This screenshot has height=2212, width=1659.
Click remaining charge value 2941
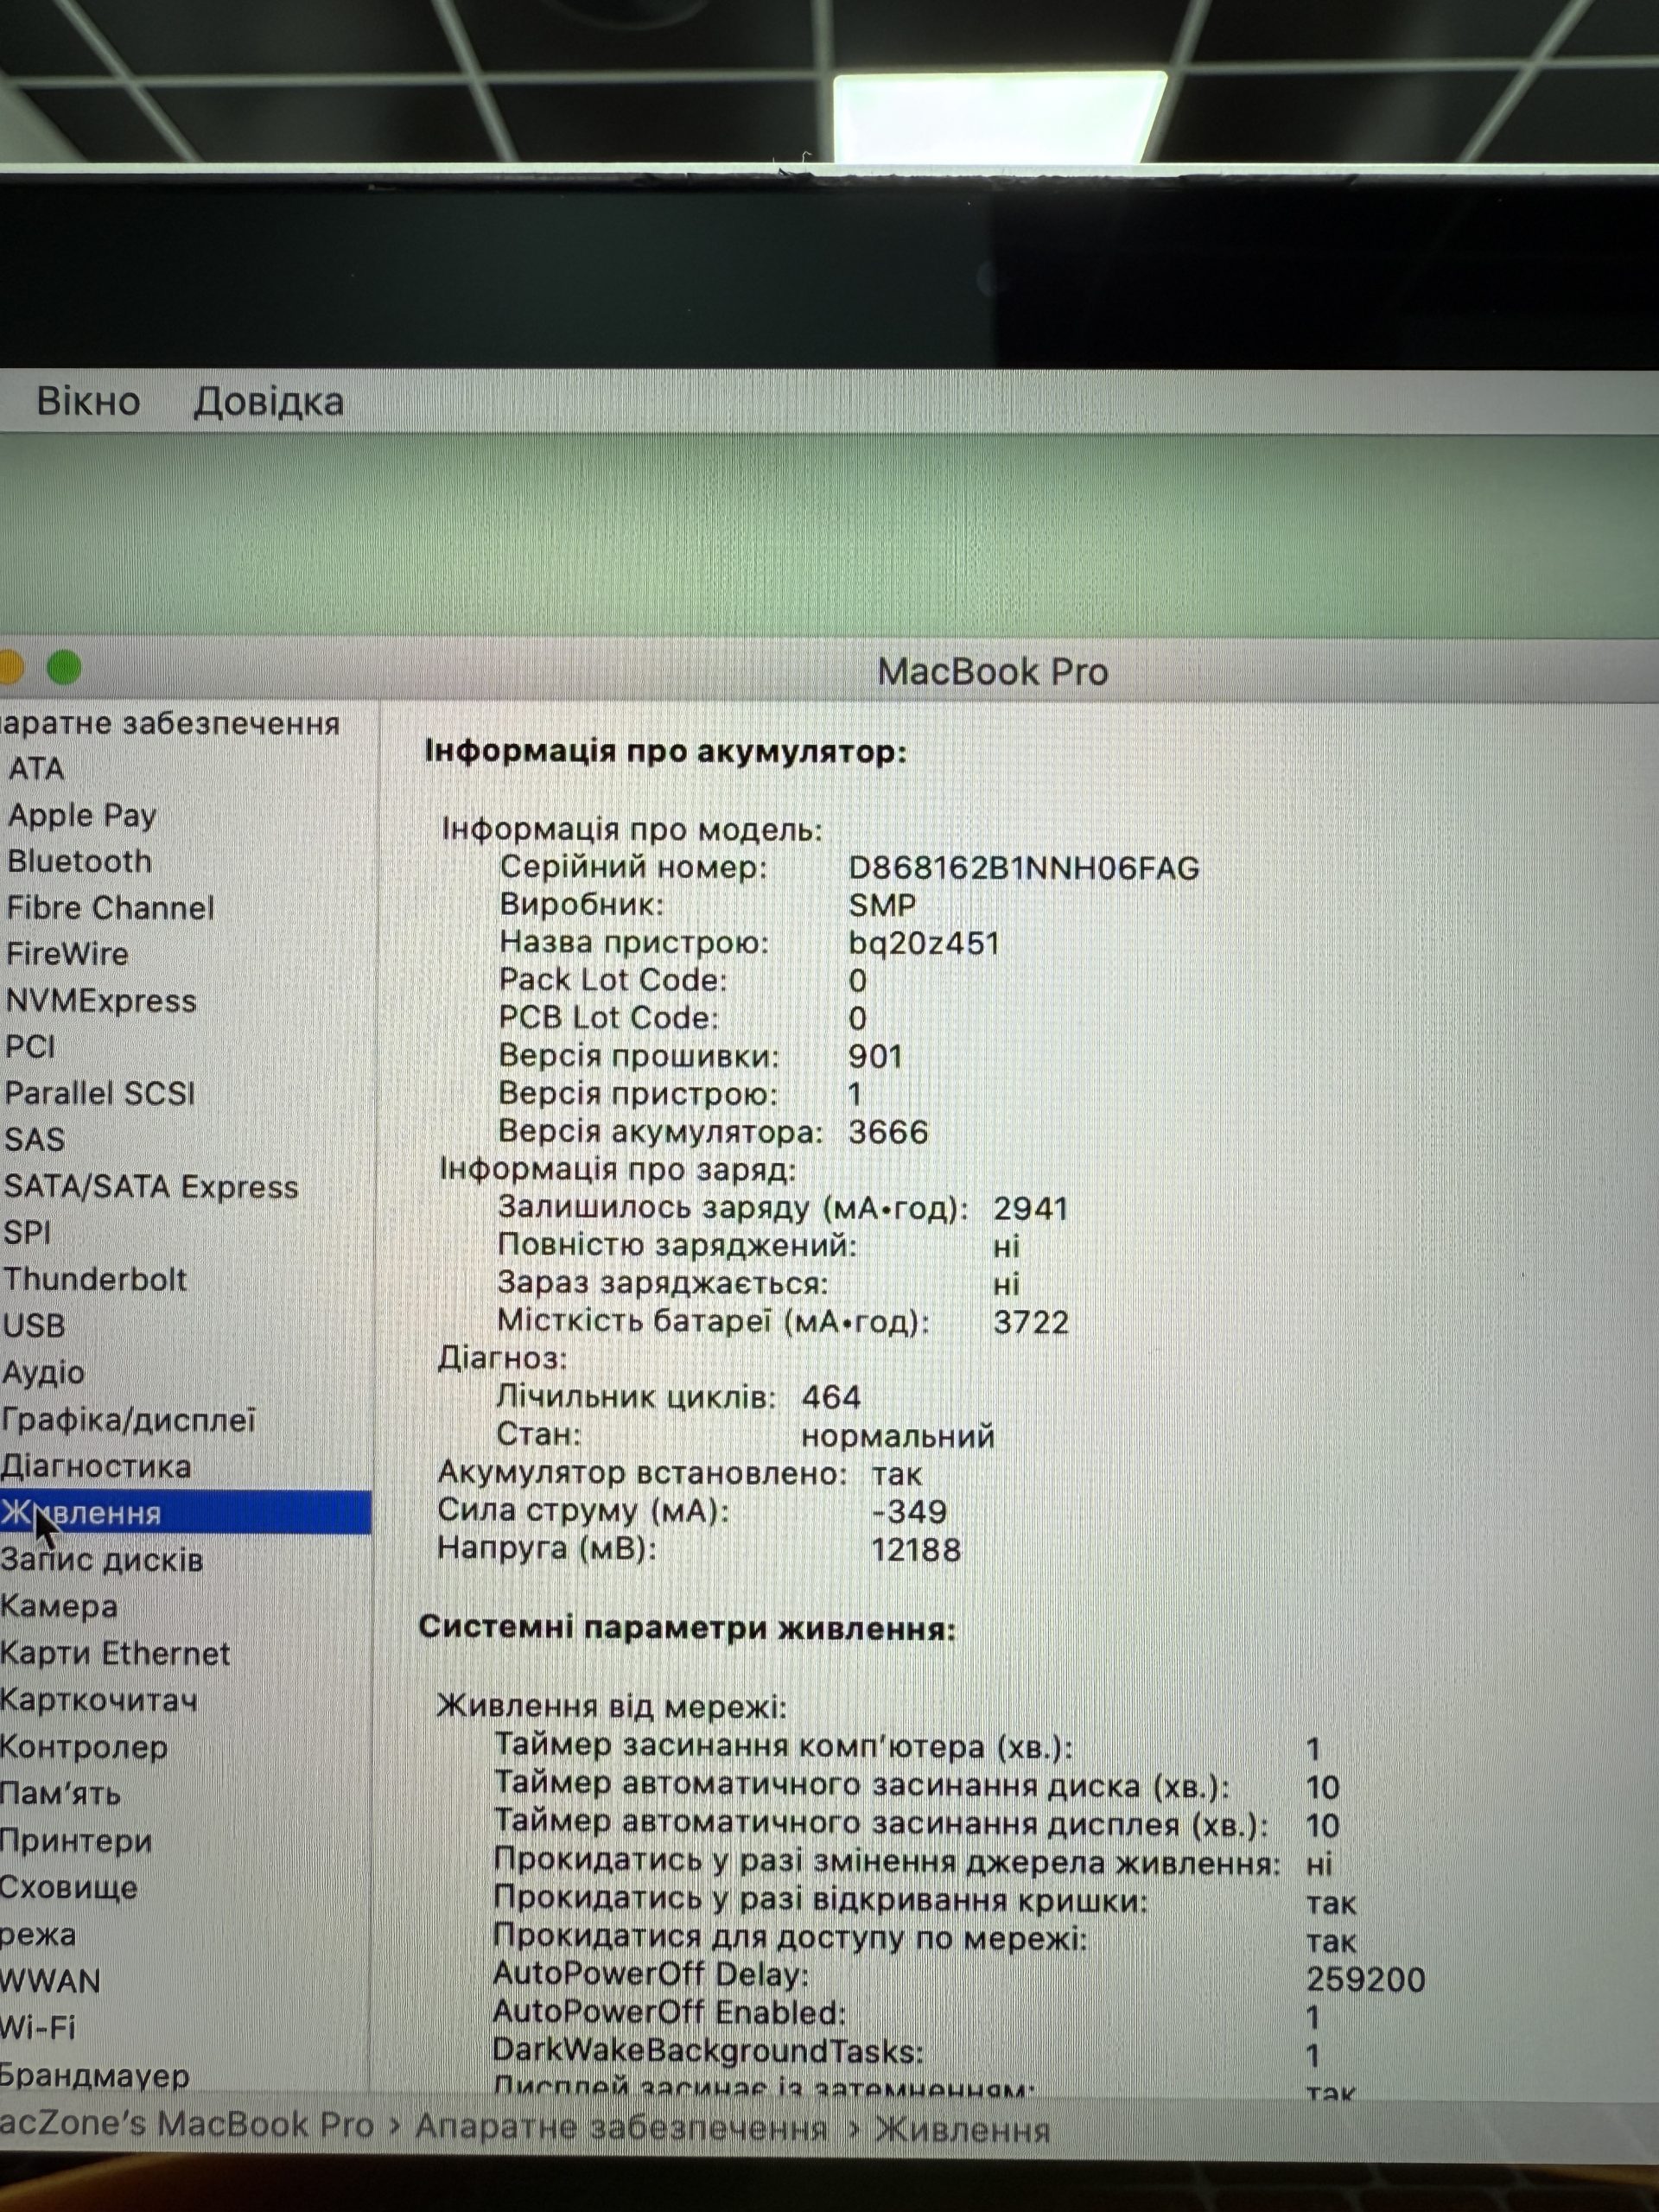[1031, 1209]
